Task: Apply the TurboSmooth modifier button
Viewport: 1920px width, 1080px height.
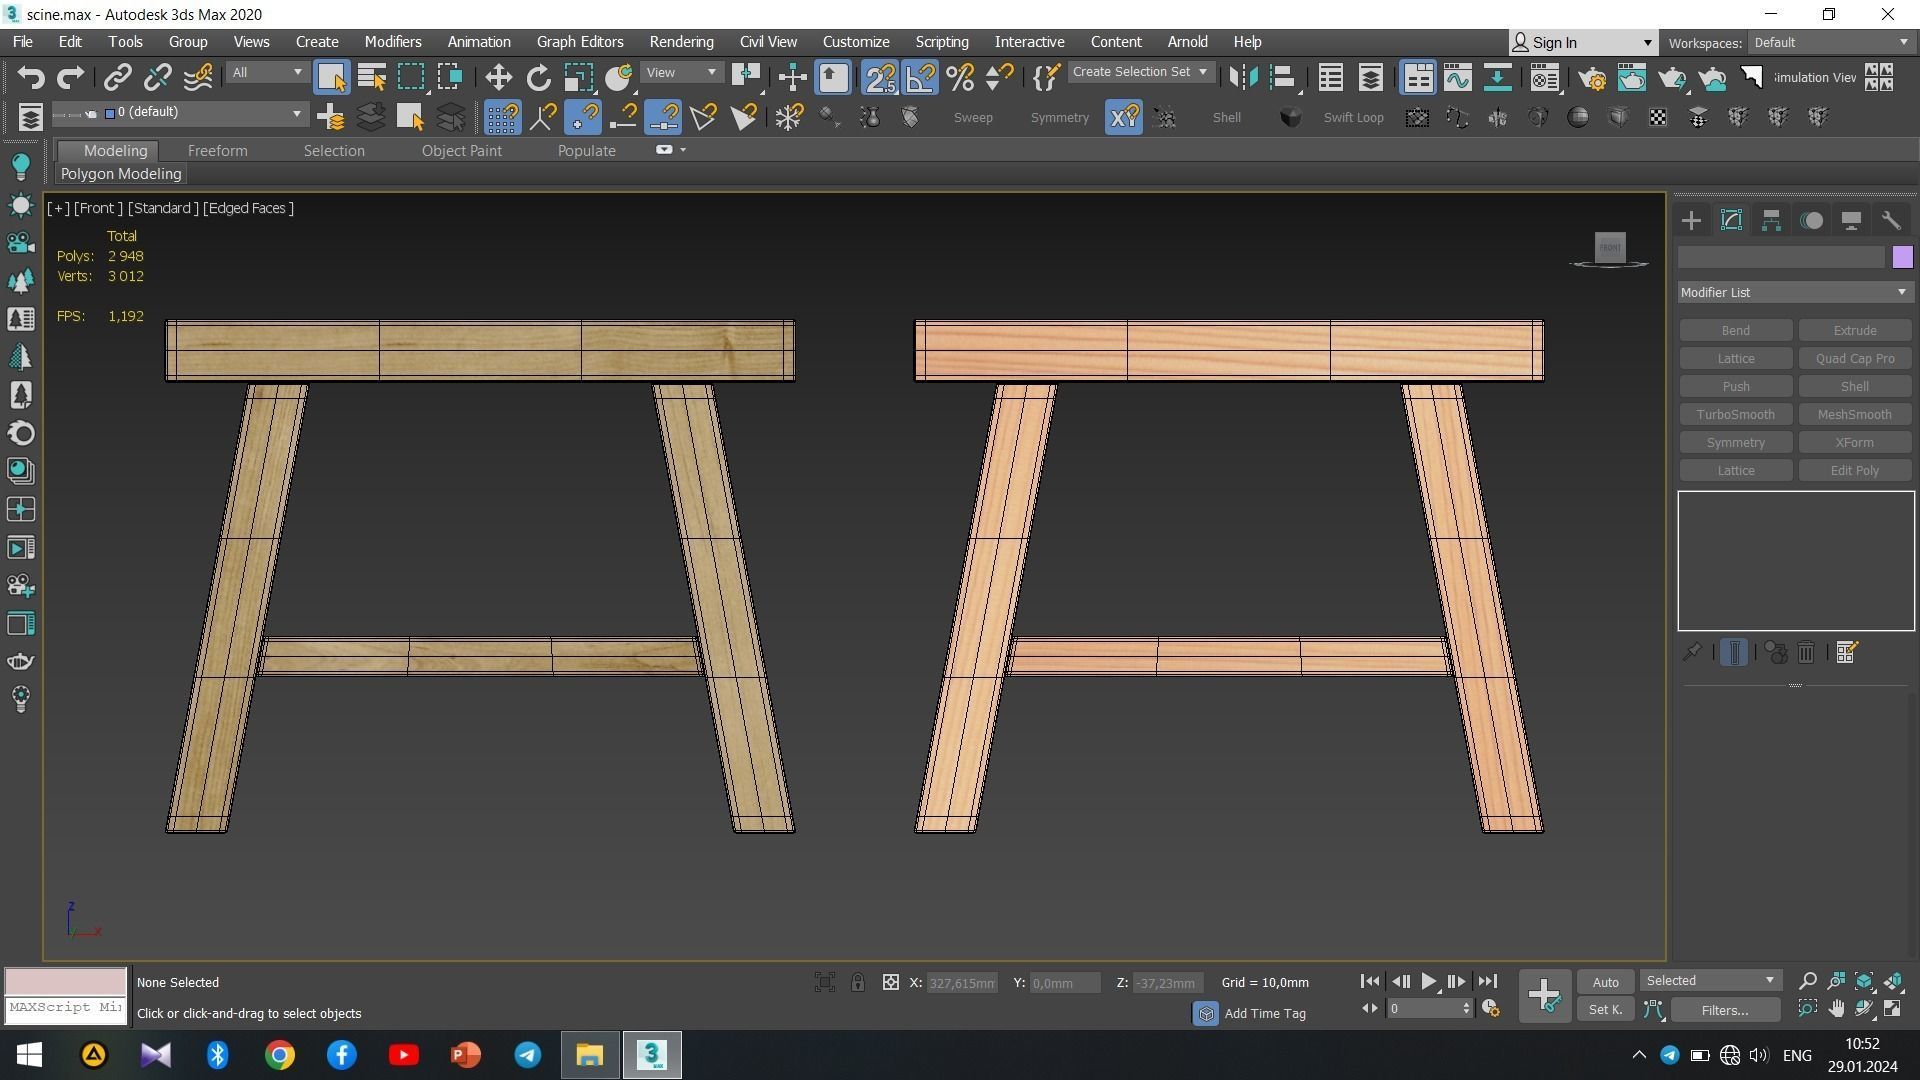Action: click(x=1735, y=415)
